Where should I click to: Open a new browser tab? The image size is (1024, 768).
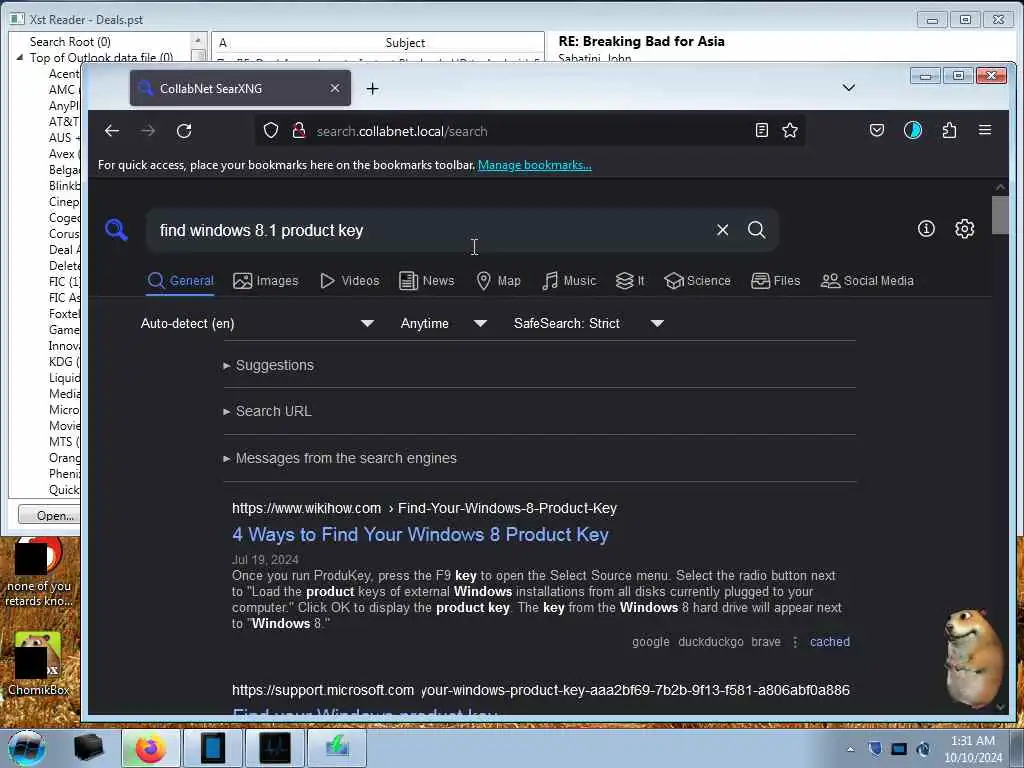[x=372, y=88]
